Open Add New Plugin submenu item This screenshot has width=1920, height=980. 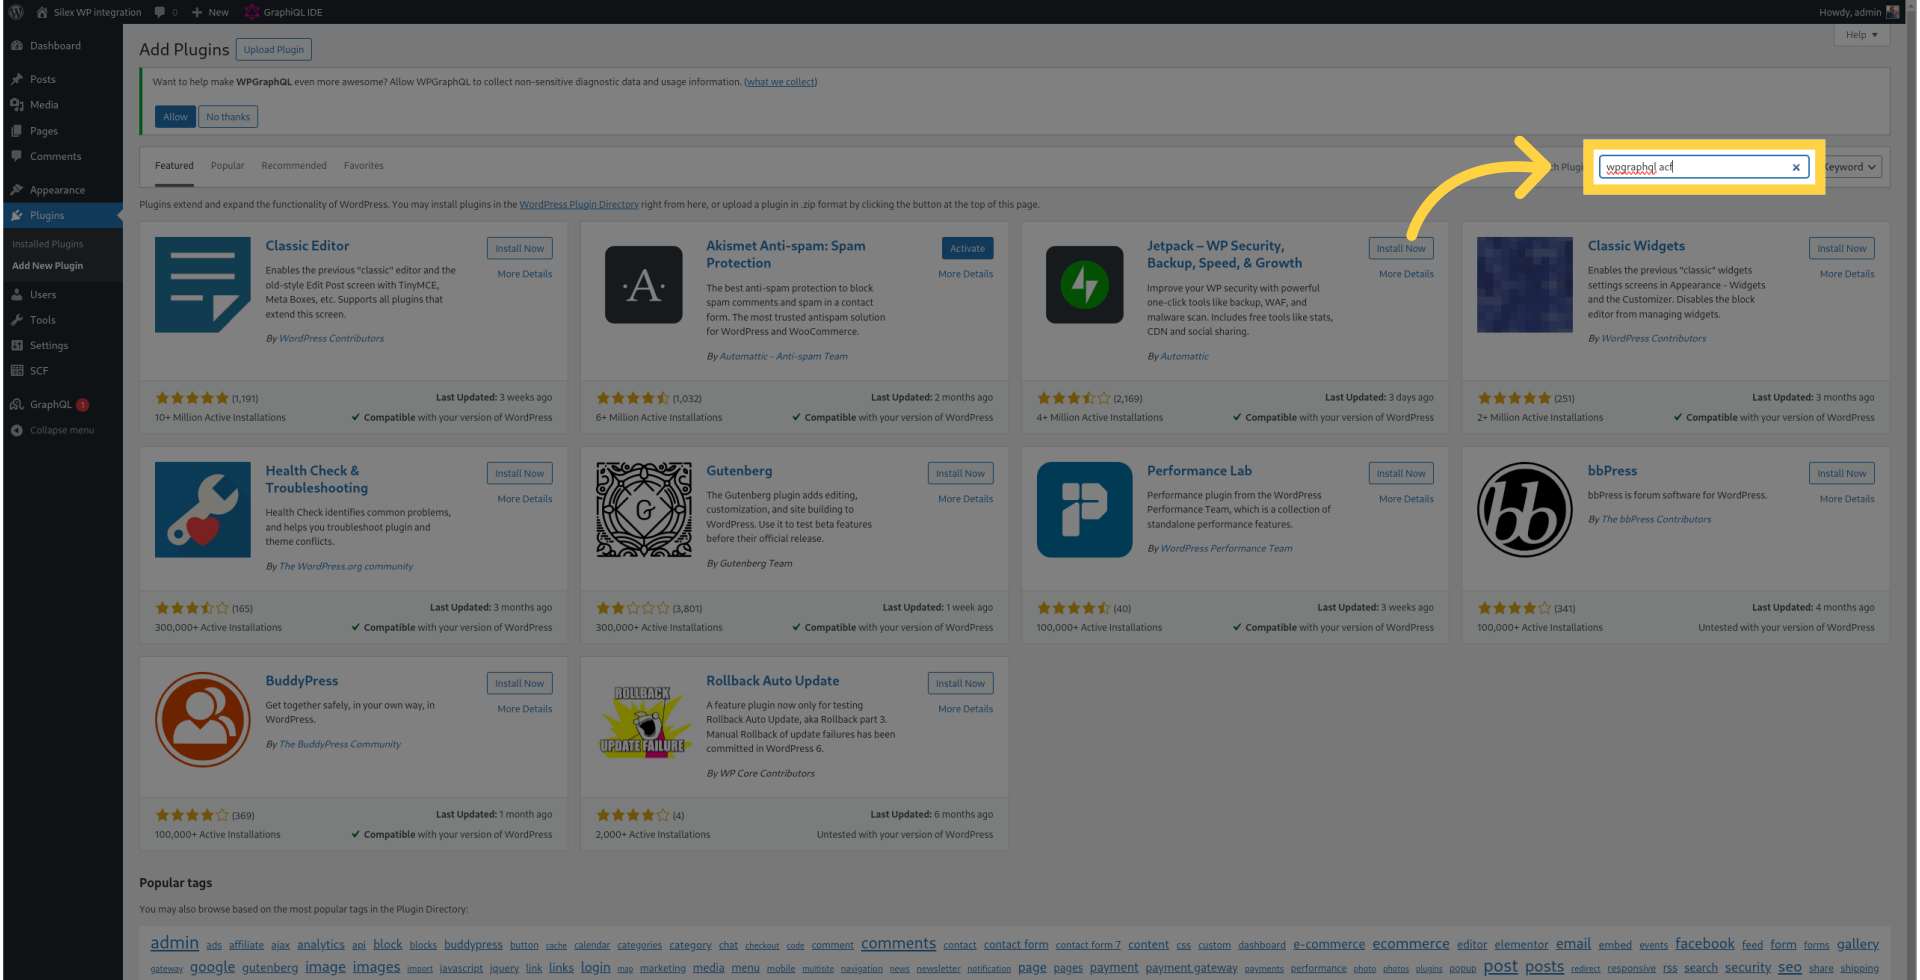(x=48, y=266)
